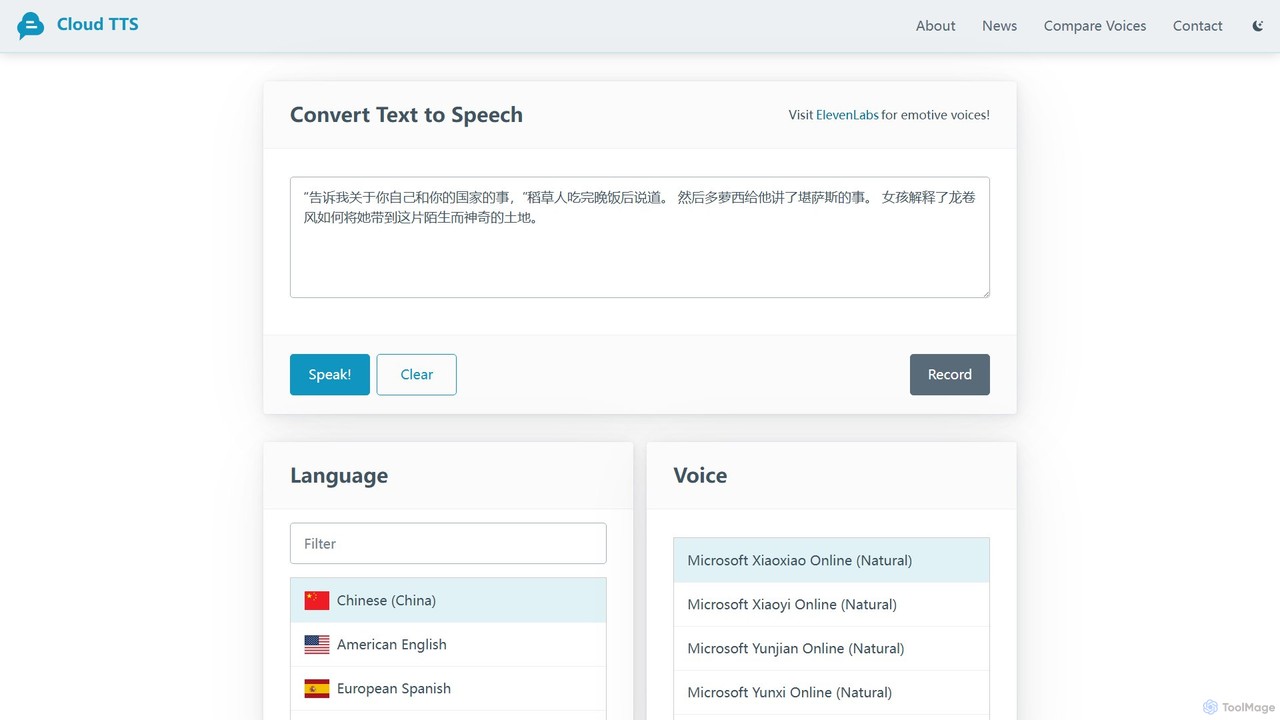Choose Microsoft Xiaoyi Online (Natural) voice
Image resolution: width=1280 pixels, height=720 pixels.
[x=831, y=604]
